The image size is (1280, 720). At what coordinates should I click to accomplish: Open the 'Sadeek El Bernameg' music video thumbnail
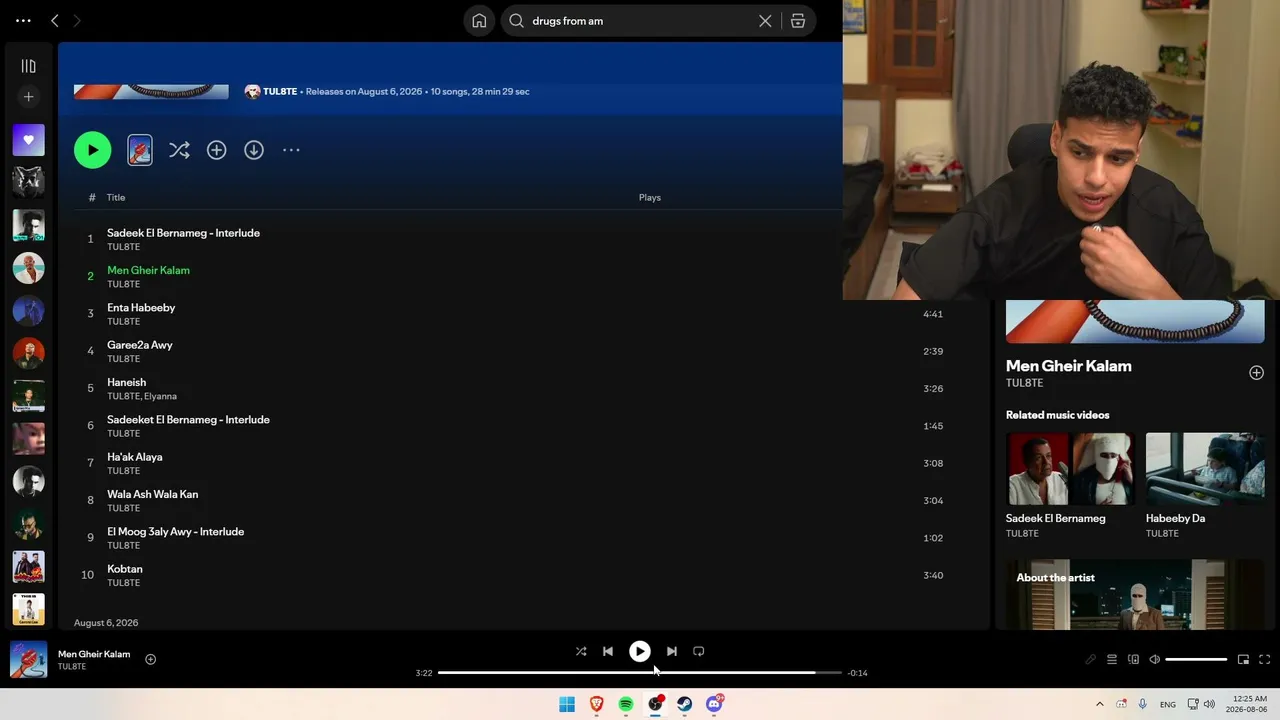pyautogui.click(x=1070, y=468)
